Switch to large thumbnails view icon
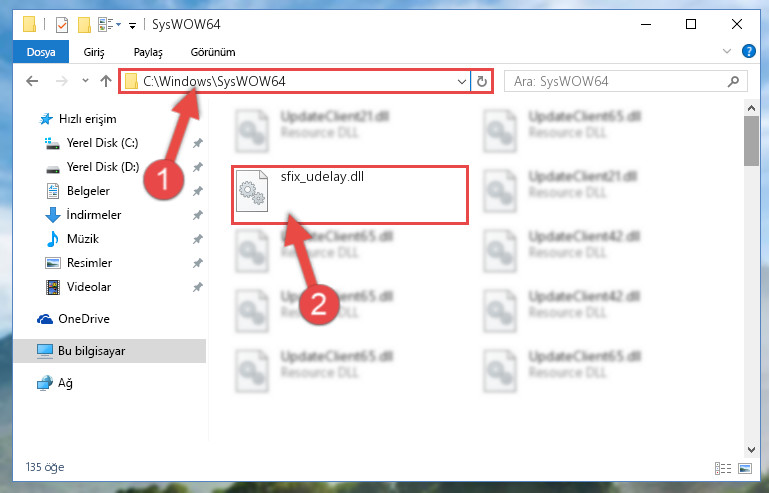This screenshot has height=493, width=769. [744, 468]
